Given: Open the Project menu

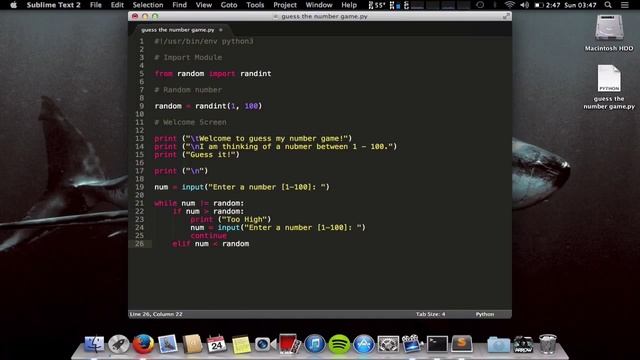Looking at the screenshot, I should (x=285, y=5).
